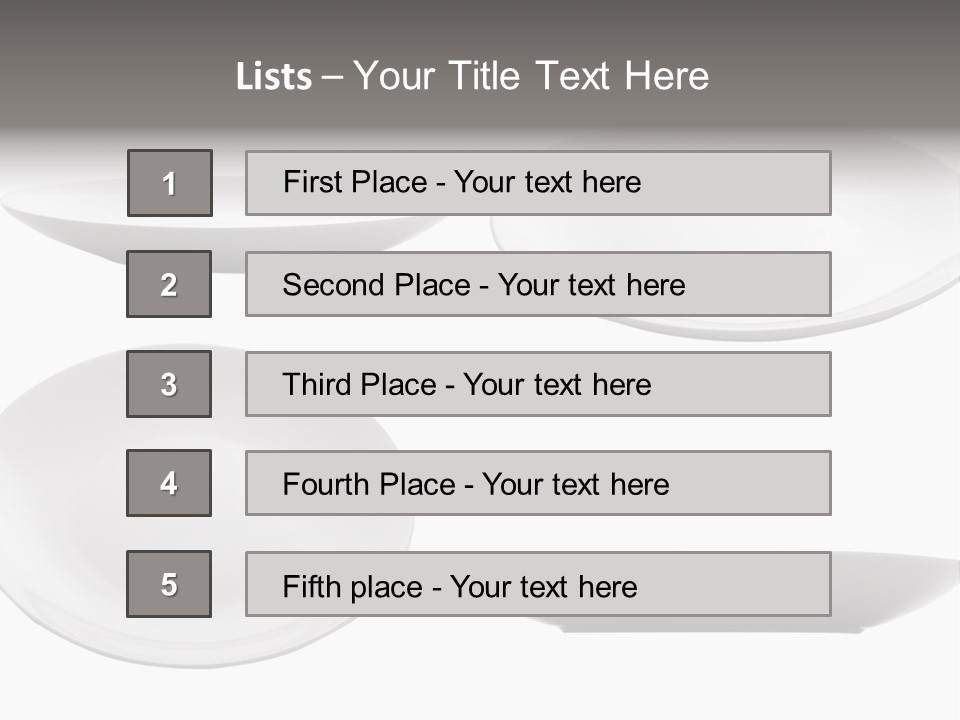Image resolution: width=960 pixels, height=720 pixels.
Task: Click the bold word "Lists" in title
Action: [274, 77]
